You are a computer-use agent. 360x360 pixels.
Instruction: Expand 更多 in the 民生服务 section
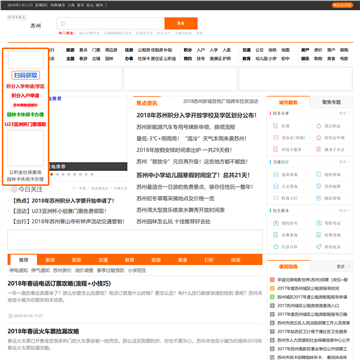[344, 211]
